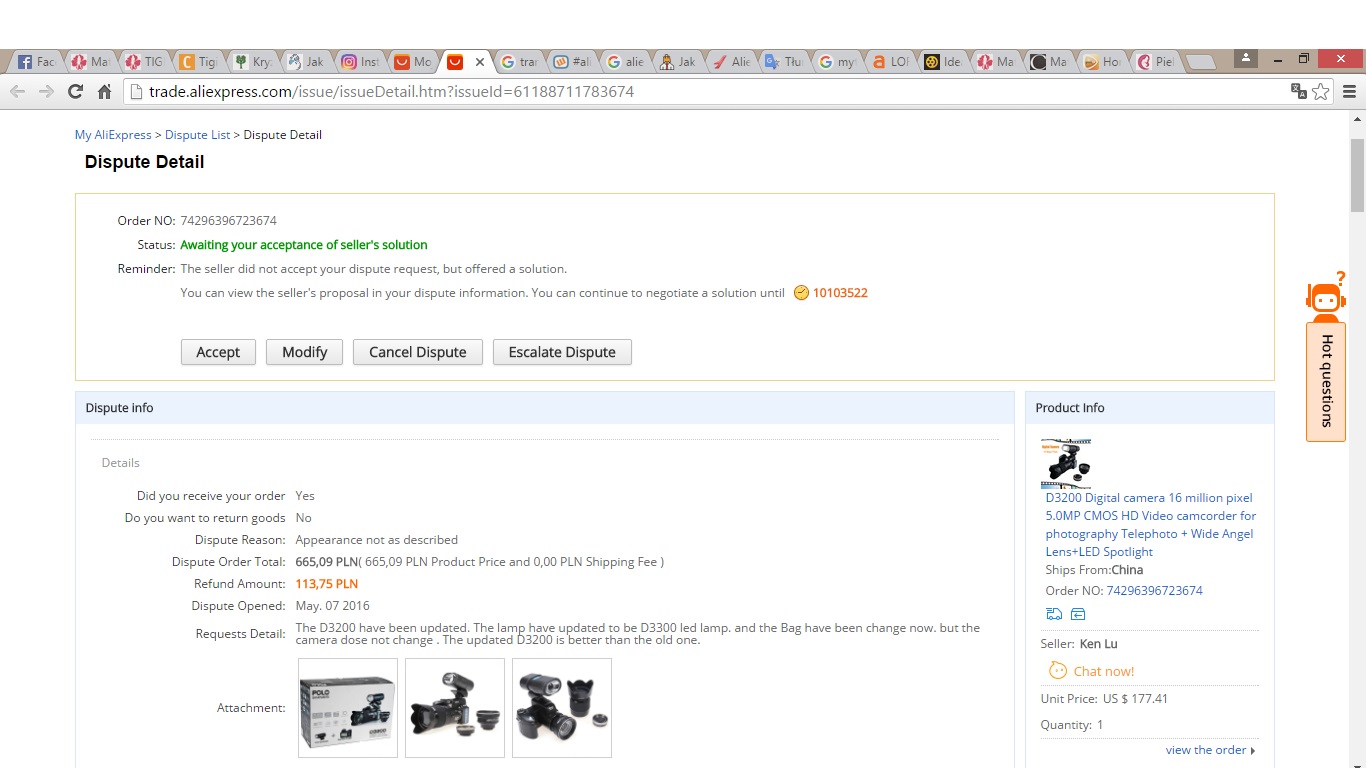
Task: Open the Hot questions robot assistant icon
Action: tap(1325, 297)
